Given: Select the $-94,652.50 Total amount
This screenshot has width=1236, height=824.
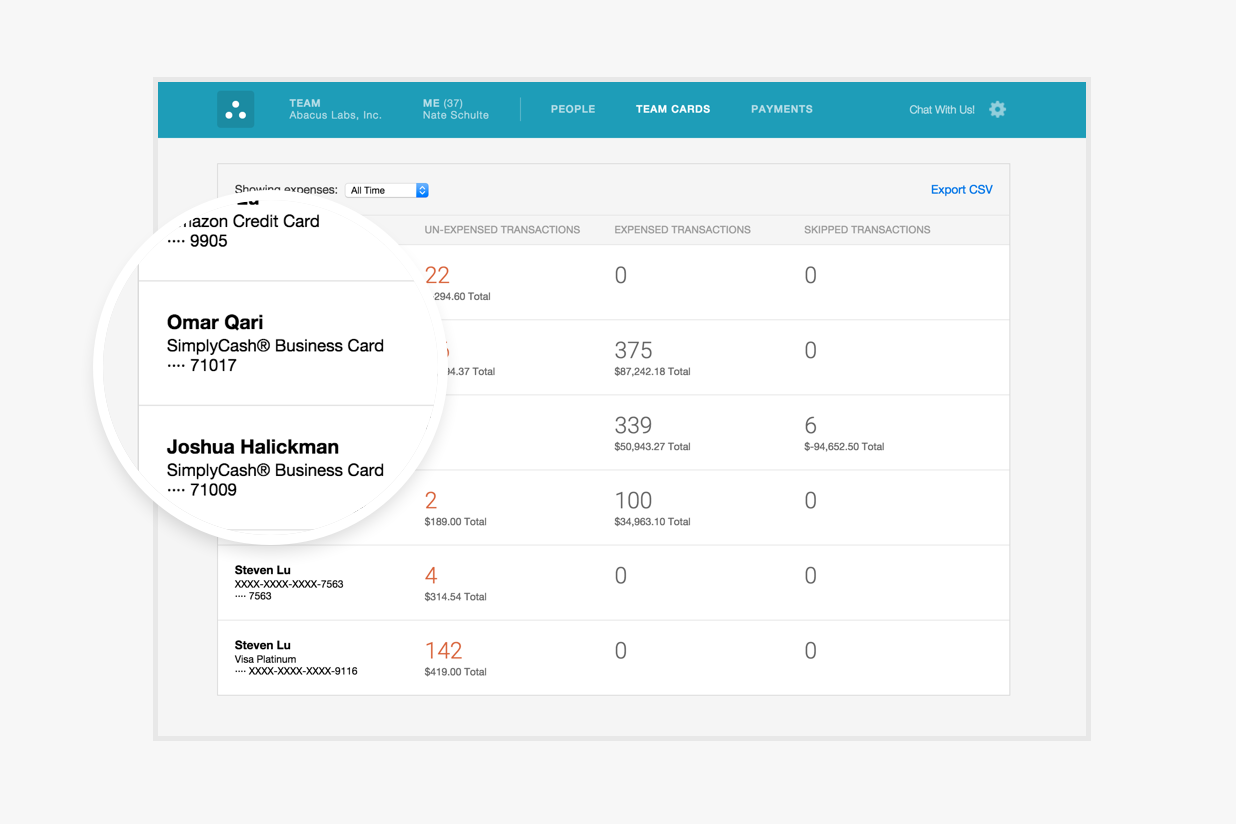Looking at the screenshot, I should point(844,447).
